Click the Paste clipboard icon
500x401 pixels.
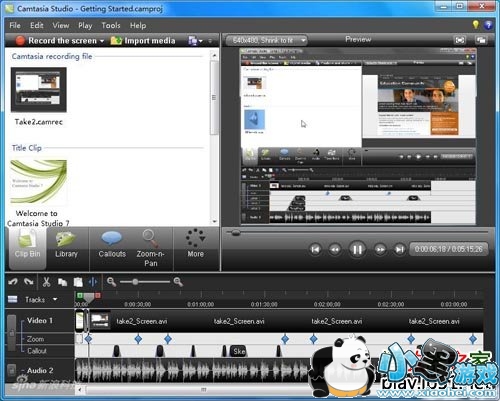[x=78, y=282]
